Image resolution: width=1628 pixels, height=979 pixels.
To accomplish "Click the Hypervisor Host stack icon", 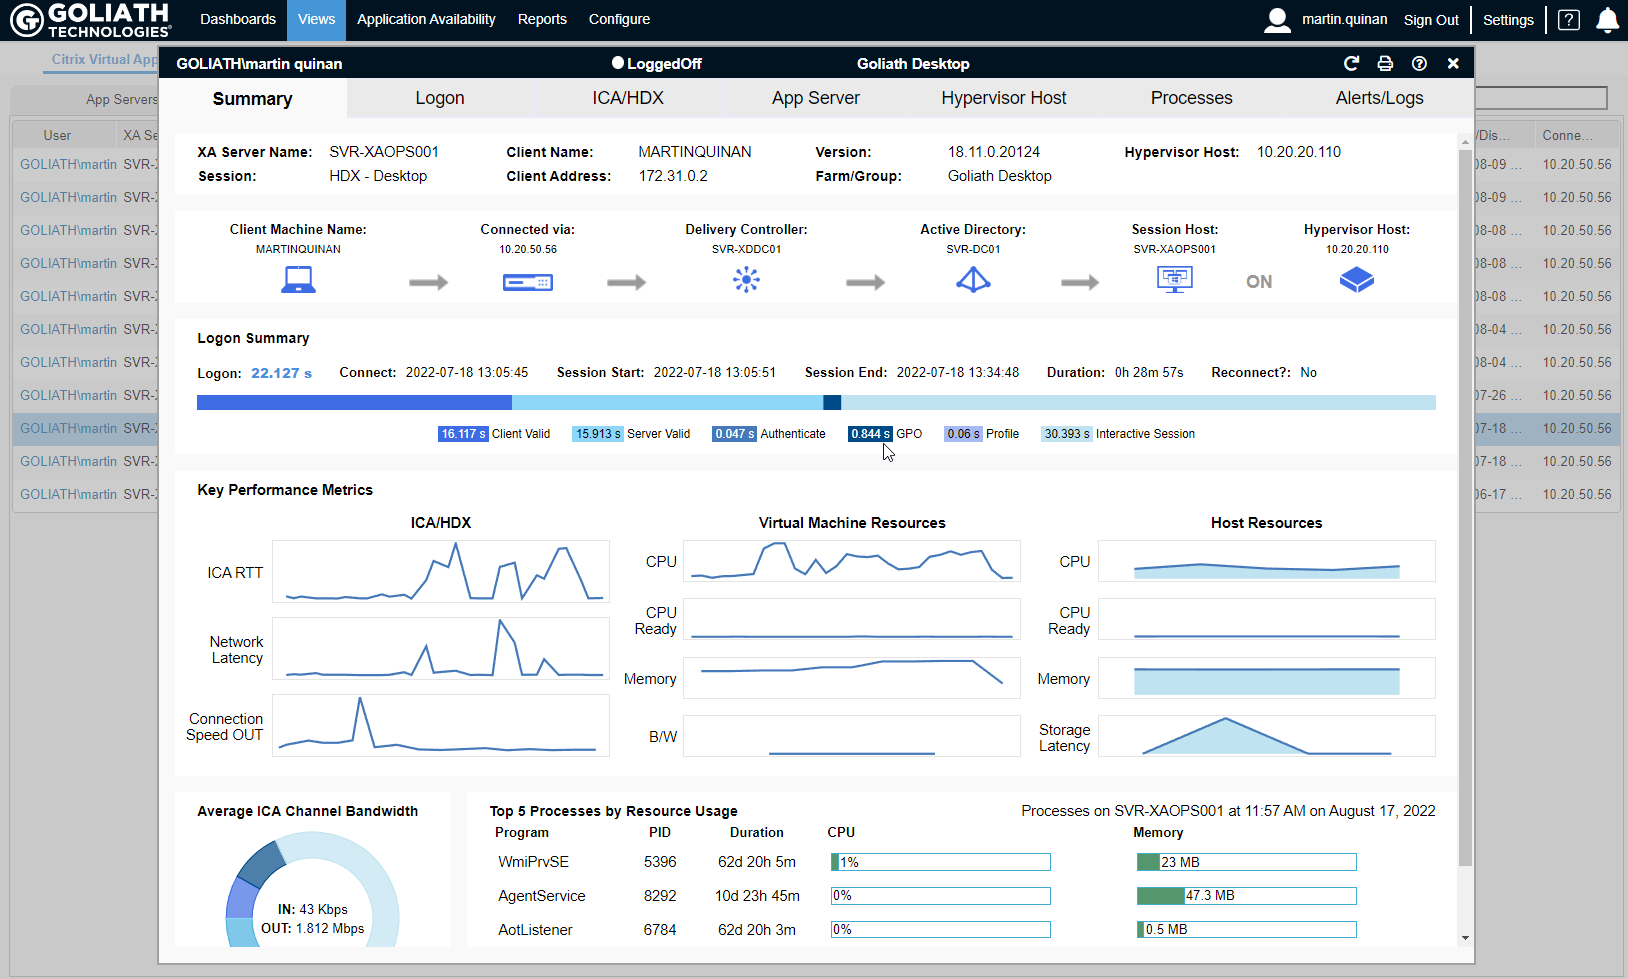I will tap(1357, 280).
